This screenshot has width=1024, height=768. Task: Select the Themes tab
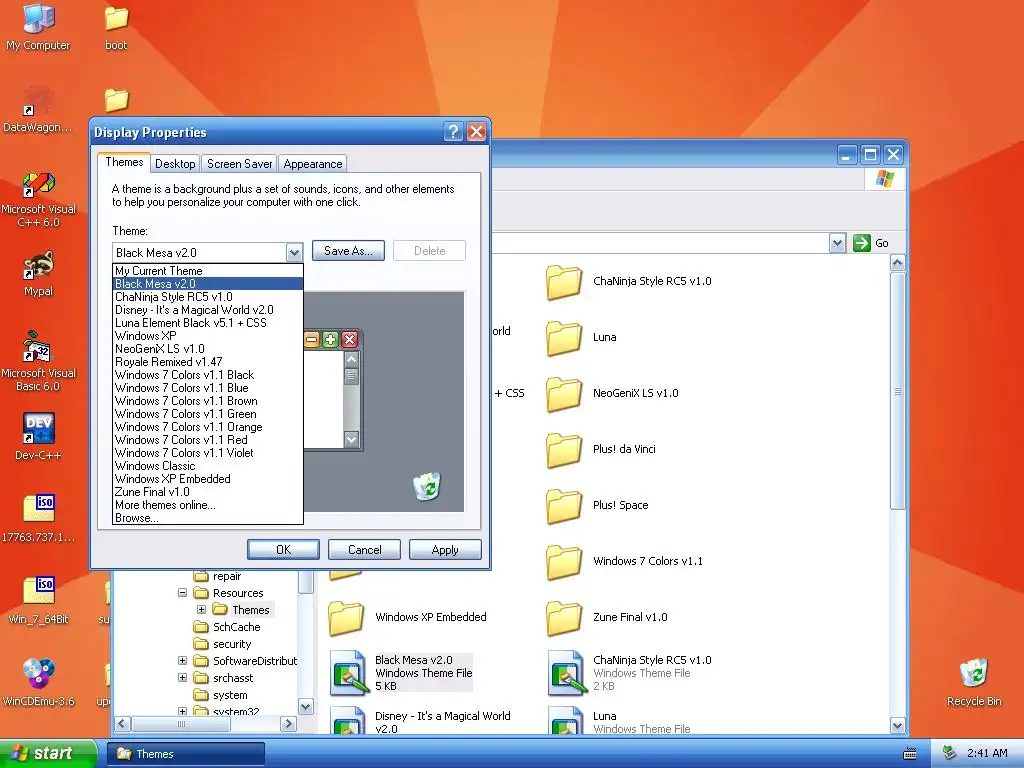pyautogui.click(x=124, y=163)
